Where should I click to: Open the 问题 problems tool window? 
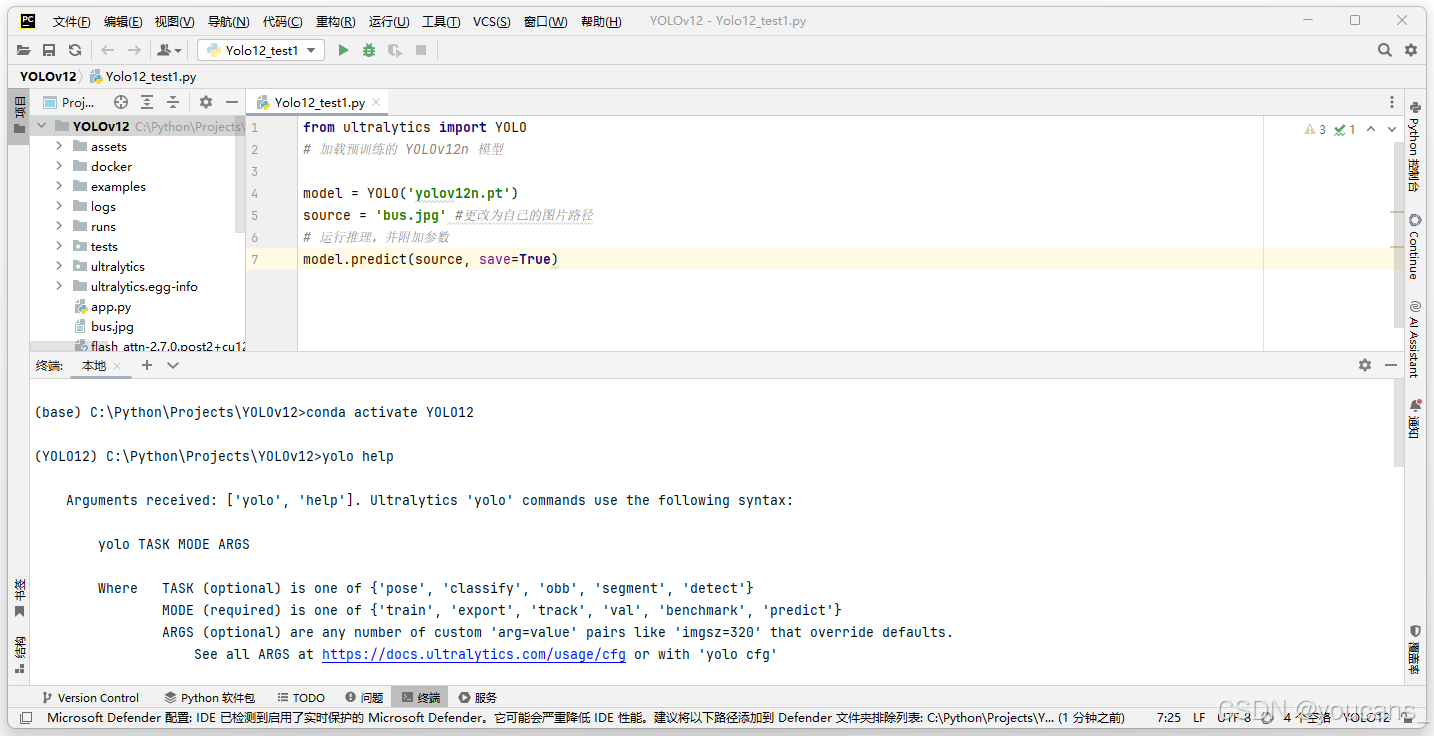[364, 697]
